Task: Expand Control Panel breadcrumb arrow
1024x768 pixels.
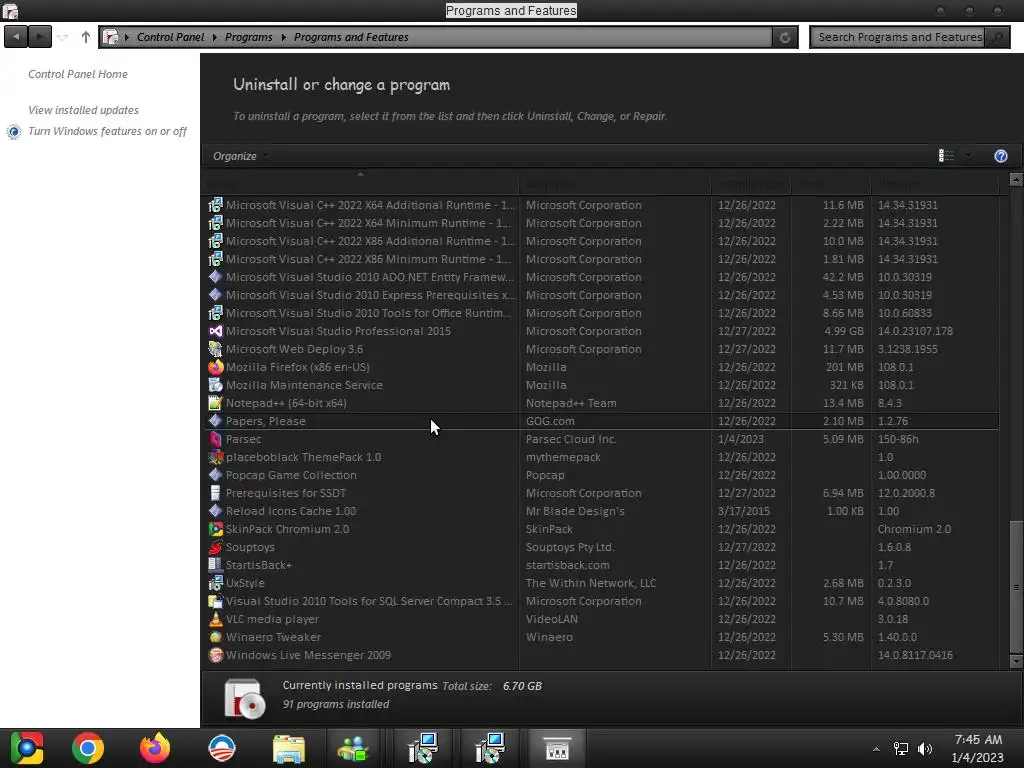Action: coord(214,37)
